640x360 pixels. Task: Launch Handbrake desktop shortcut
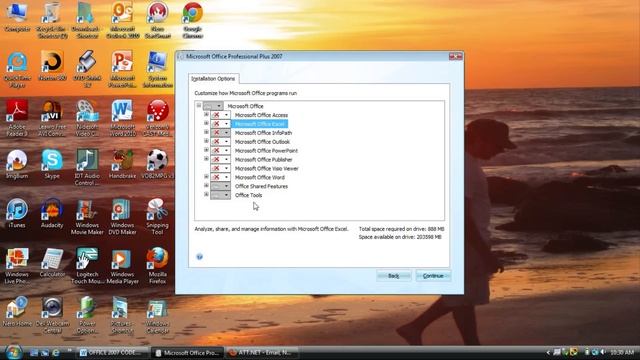click(122, 164)
